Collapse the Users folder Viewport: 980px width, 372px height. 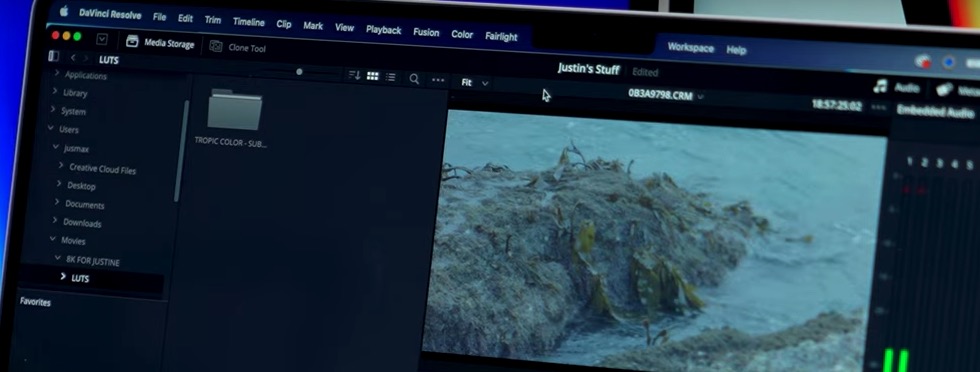click(51, 128)
